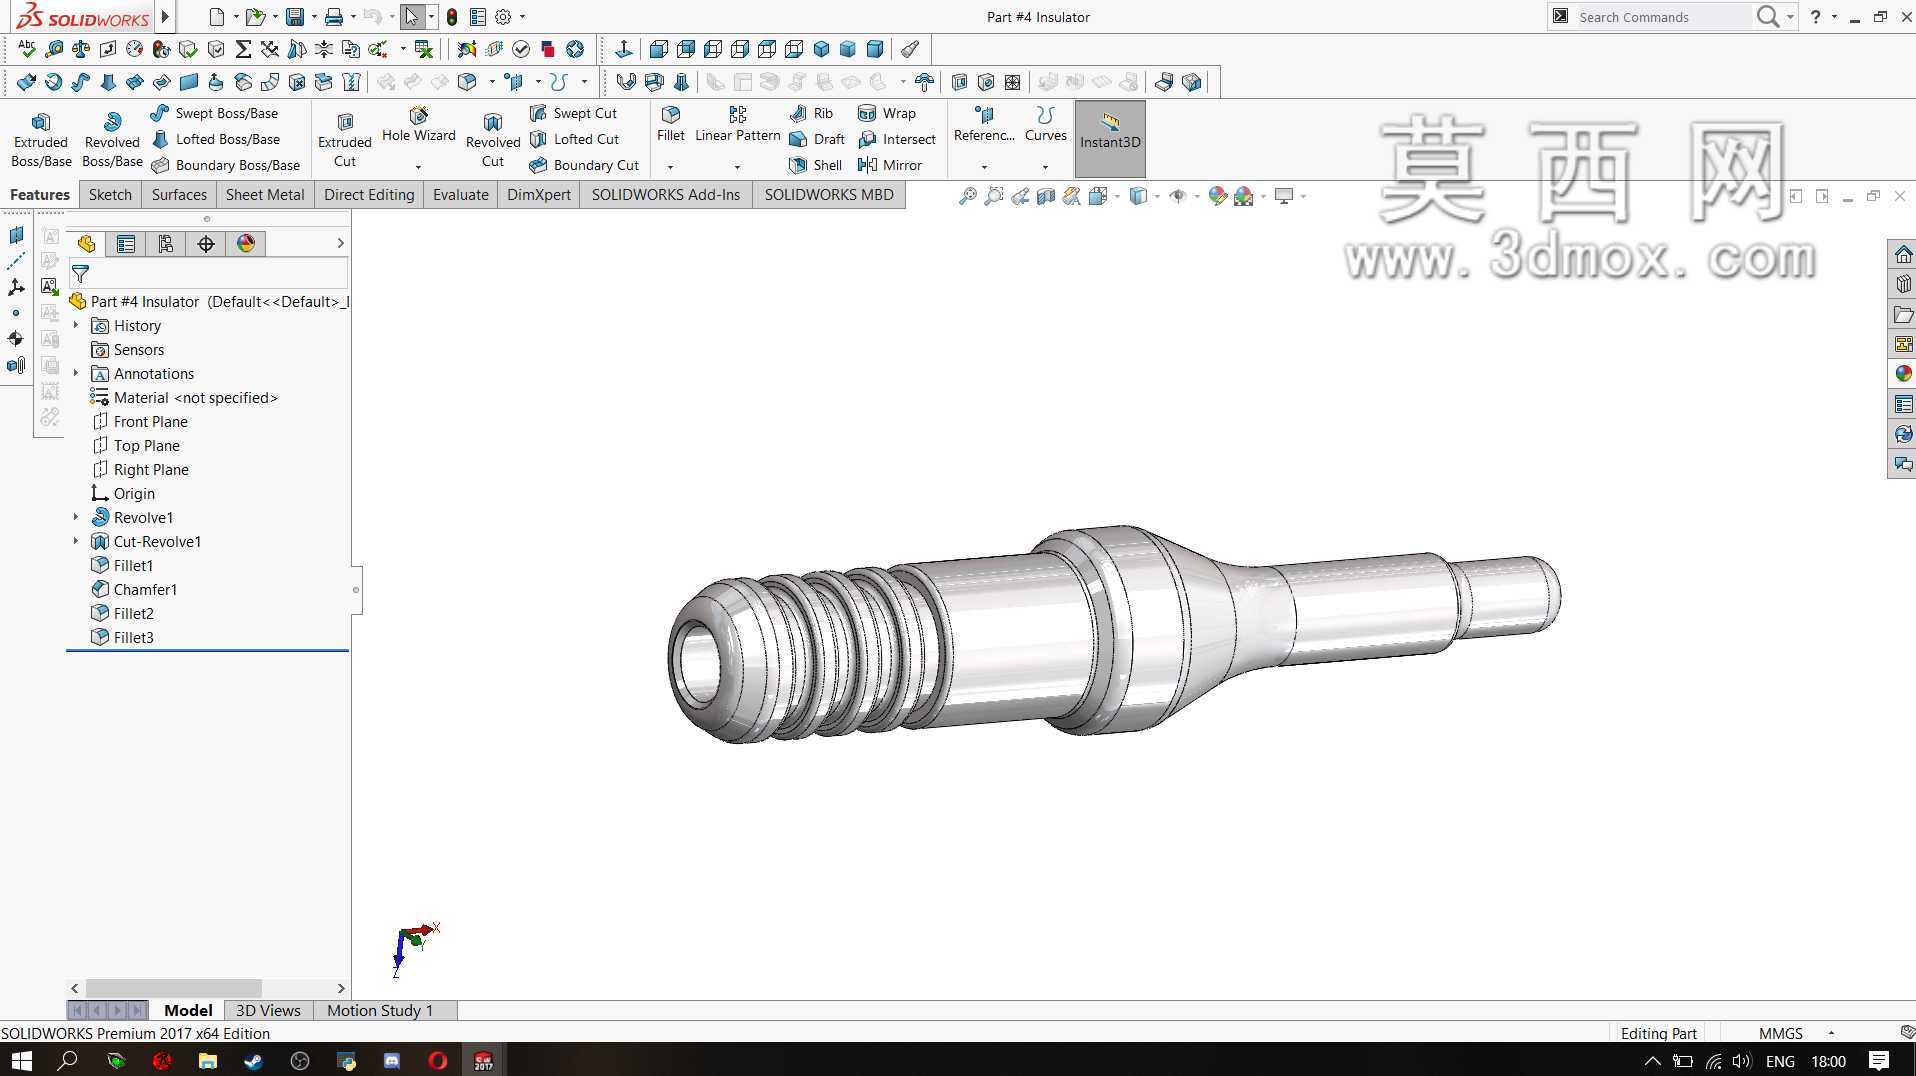Open the MMGS unit system menu
1916x1076 pixels.
pyautogui.click(x=1795, y=1033)
